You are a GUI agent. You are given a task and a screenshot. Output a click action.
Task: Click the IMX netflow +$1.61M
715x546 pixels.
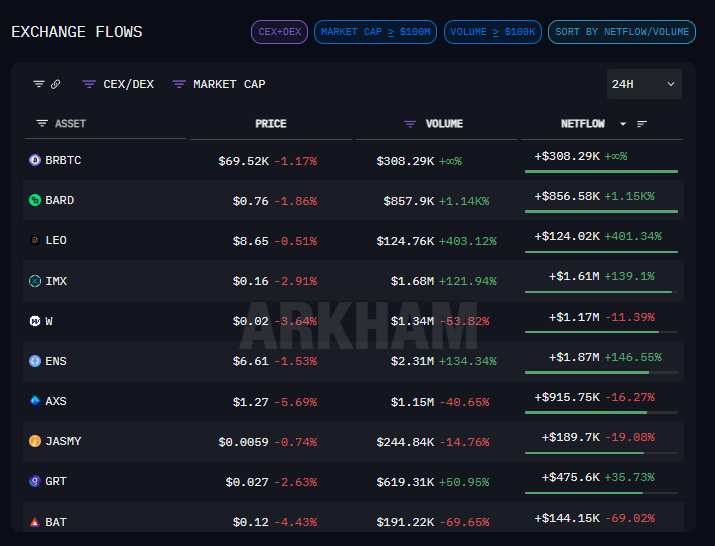click(575, 276)
